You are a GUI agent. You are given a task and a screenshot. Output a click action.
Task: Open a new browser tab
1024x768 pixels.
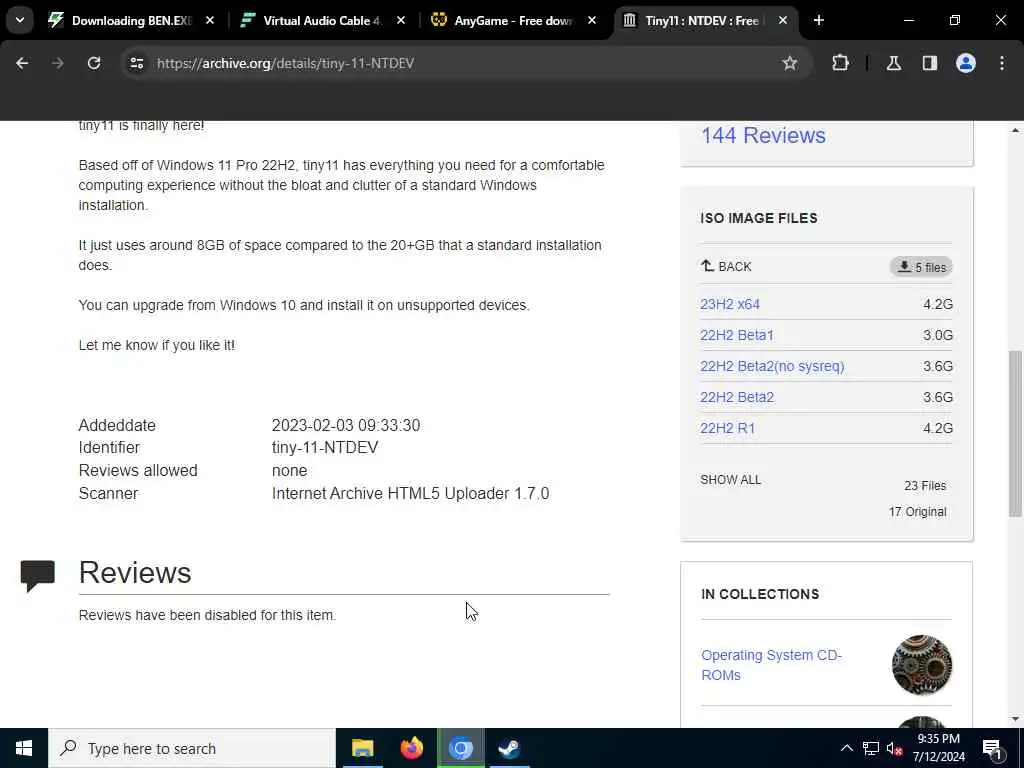click(x=819, y=20)
